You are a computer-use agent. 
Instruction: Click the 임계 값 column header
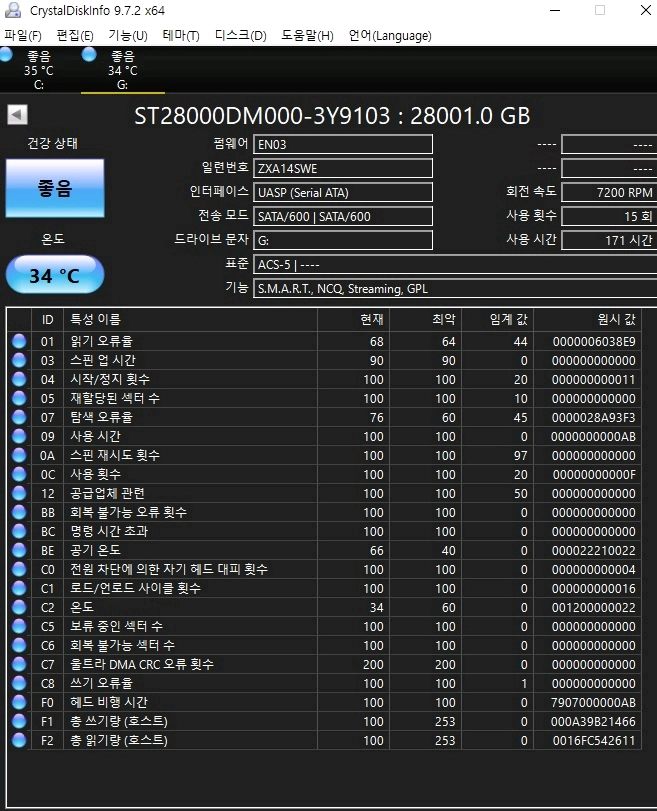(x=497, y=320)
